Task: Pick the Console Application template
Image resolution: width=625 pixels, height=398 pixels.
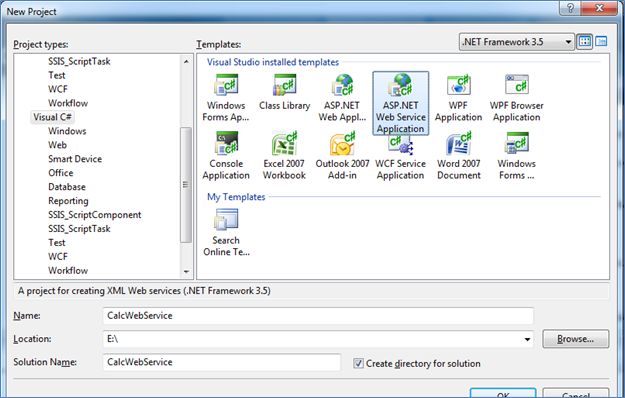Action: click(x=226, y=156)
